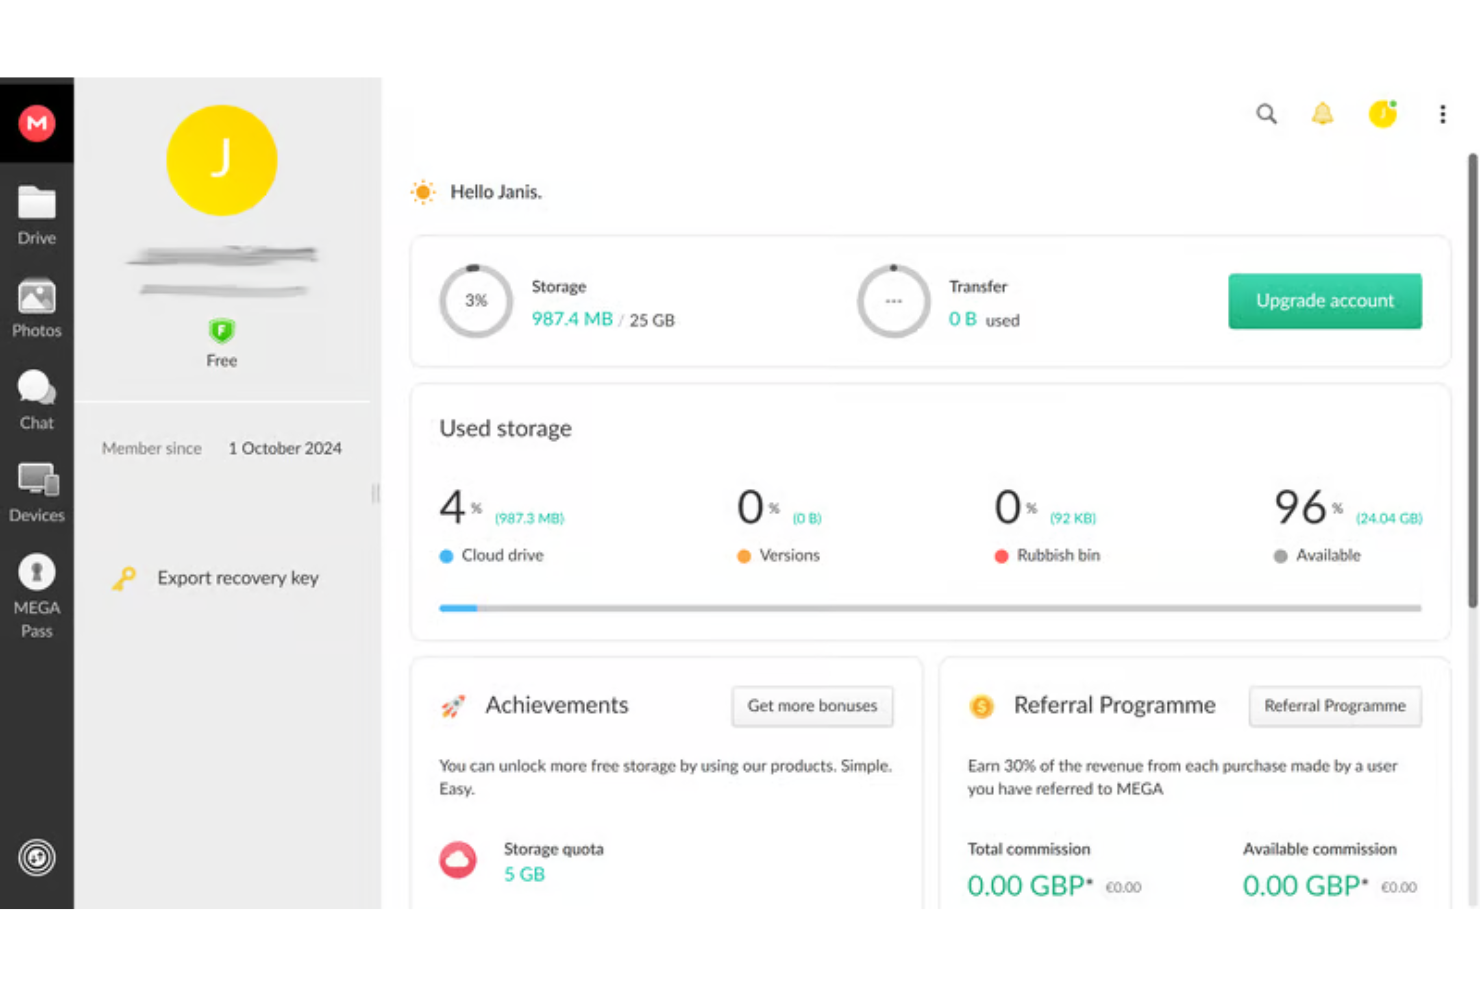Open search

pyautogui.click(x=1266, y=114)
